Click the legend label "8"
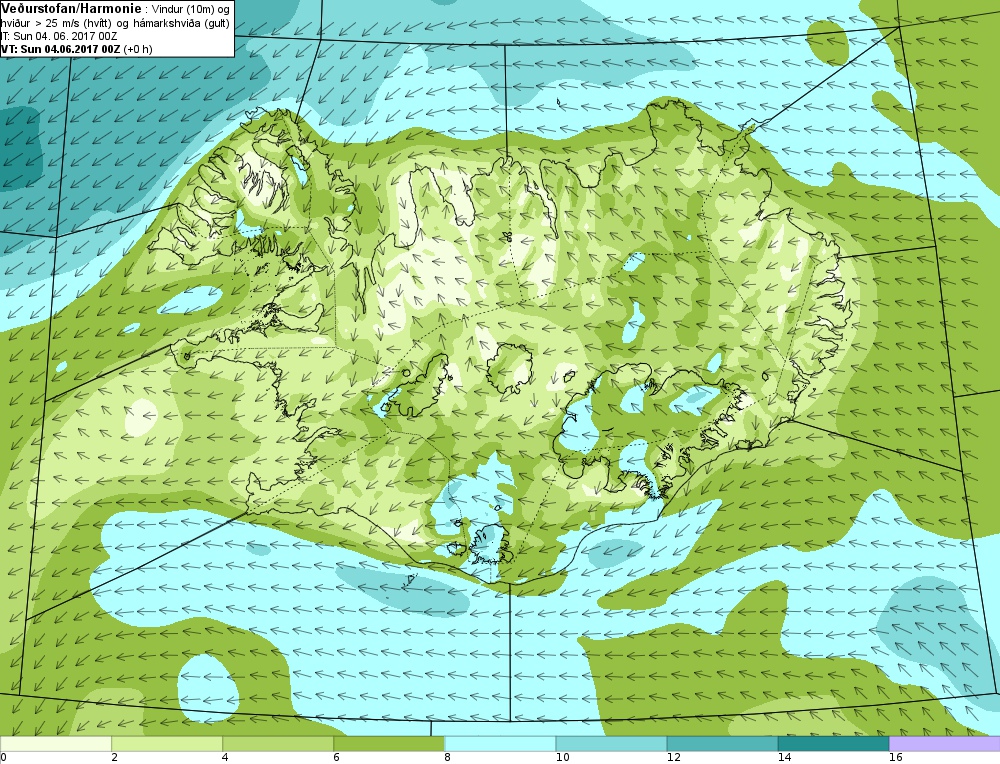The height and width of the screenshot is (764, 1000). (x=447, y=758)
